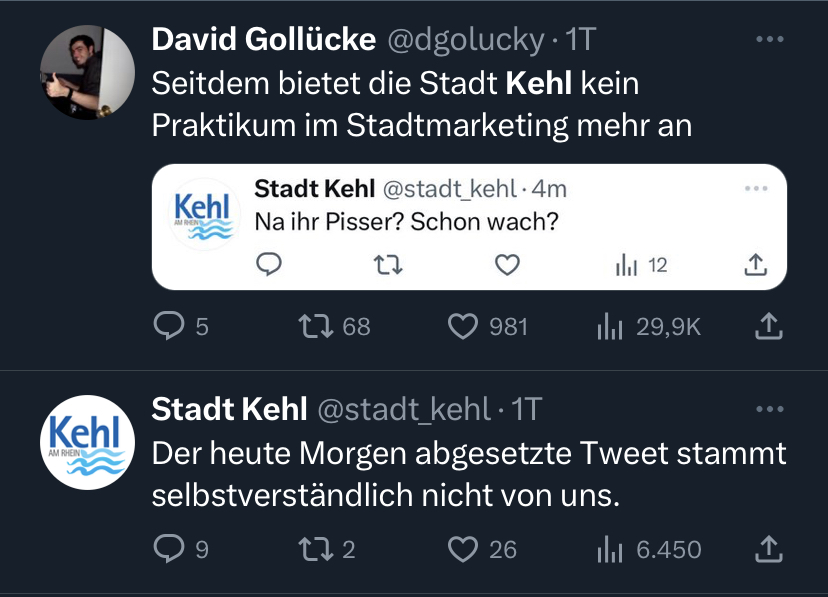View analytics showing 29,9K views

(611, 326)
